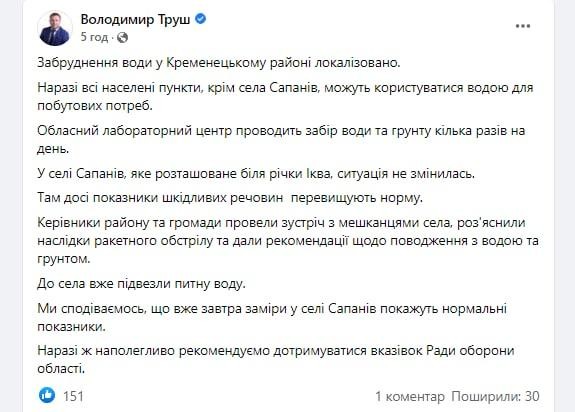
Task: Click the blue verified badge icon
Action: click(x=200, y=19)
